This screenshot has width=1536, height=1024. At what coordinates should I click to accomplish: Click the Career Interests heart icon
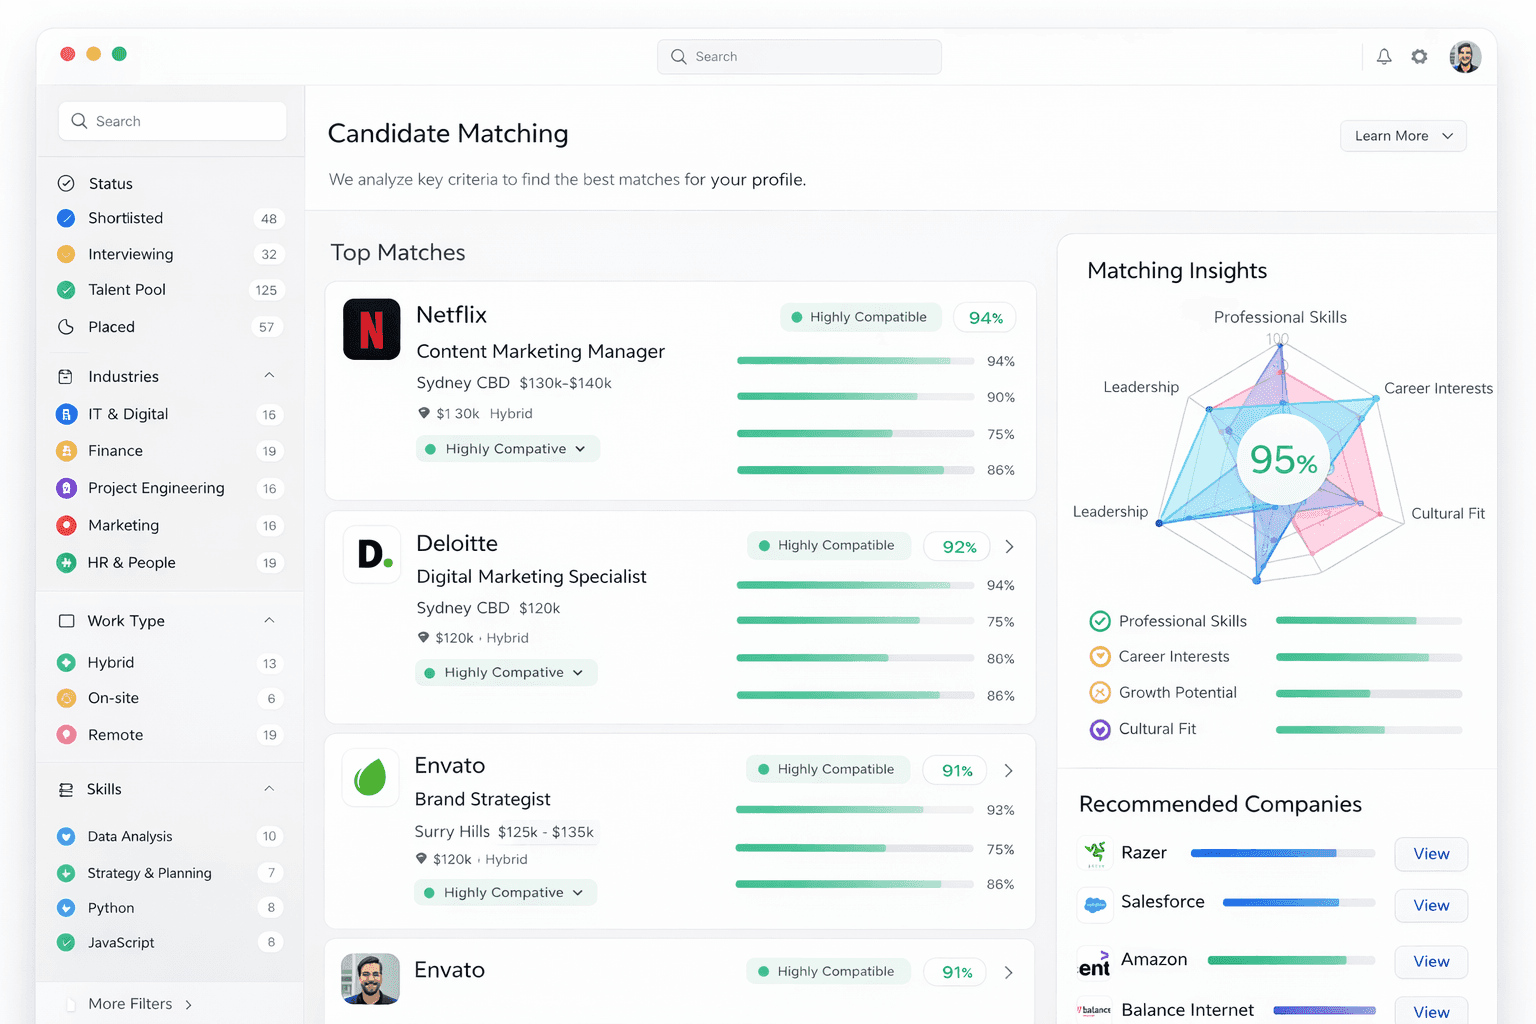1100,657
